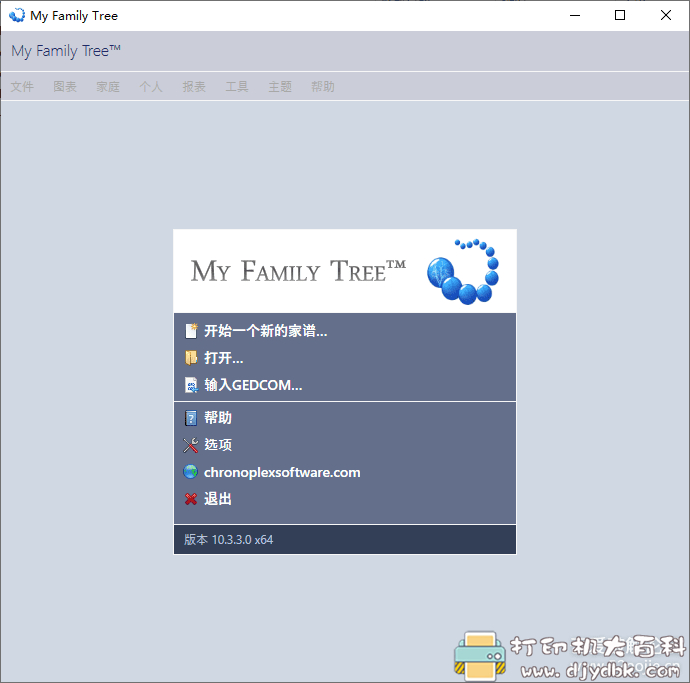Image resolution: width=690 pixels, height=683 pixels.
Task: Click the My Family Tree title bar app icon
Action: pyautogui.click(x=17, y=15)
